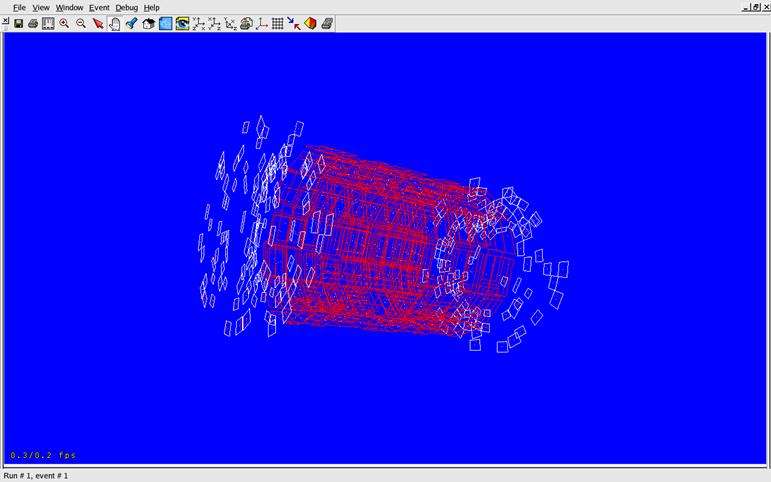Toggle the blue square display icon
771x482 pixels.
click(x=166, y=23)
